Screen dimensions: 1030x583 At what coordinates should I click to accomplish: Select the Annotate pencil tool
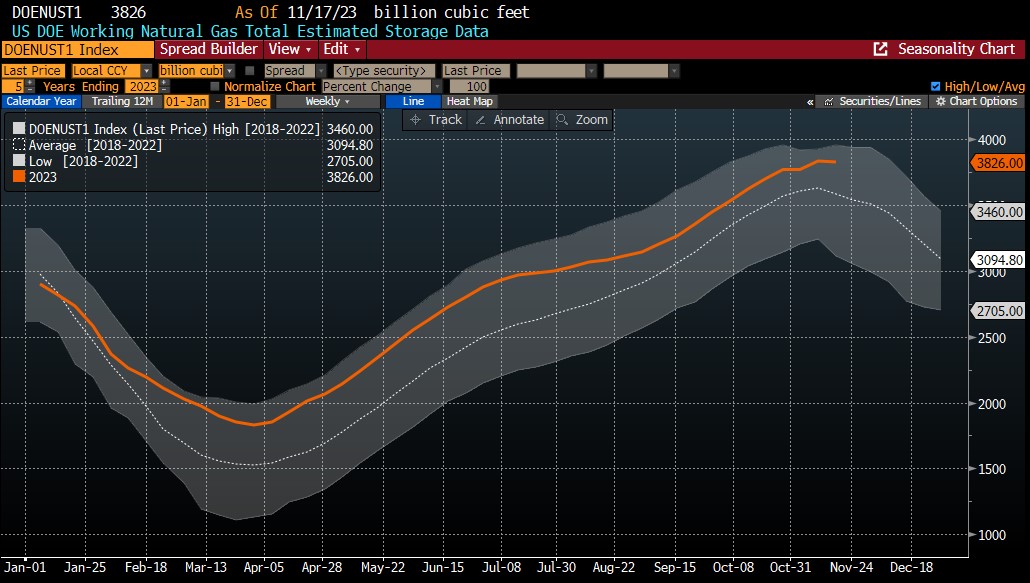509,120
